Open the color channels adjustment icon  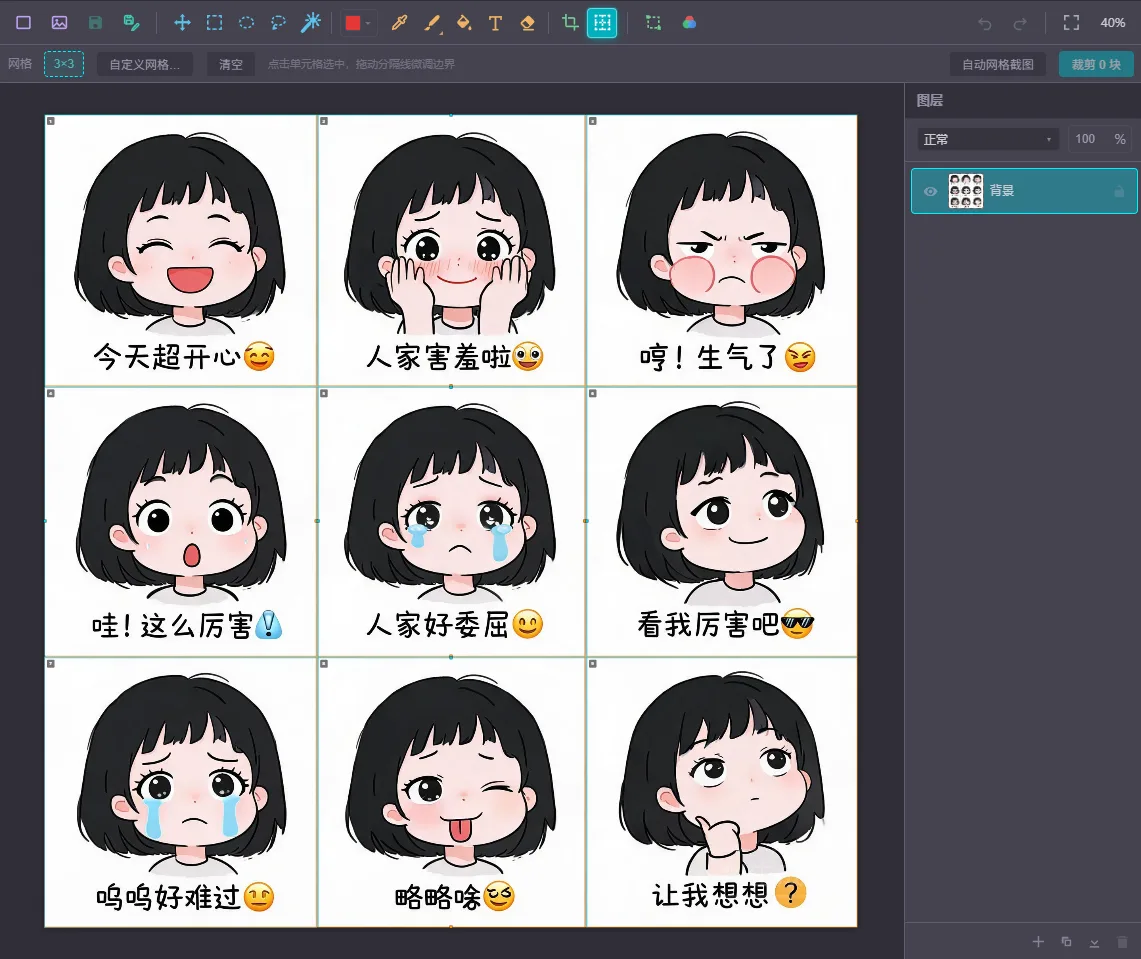click(x=689, y=23)
